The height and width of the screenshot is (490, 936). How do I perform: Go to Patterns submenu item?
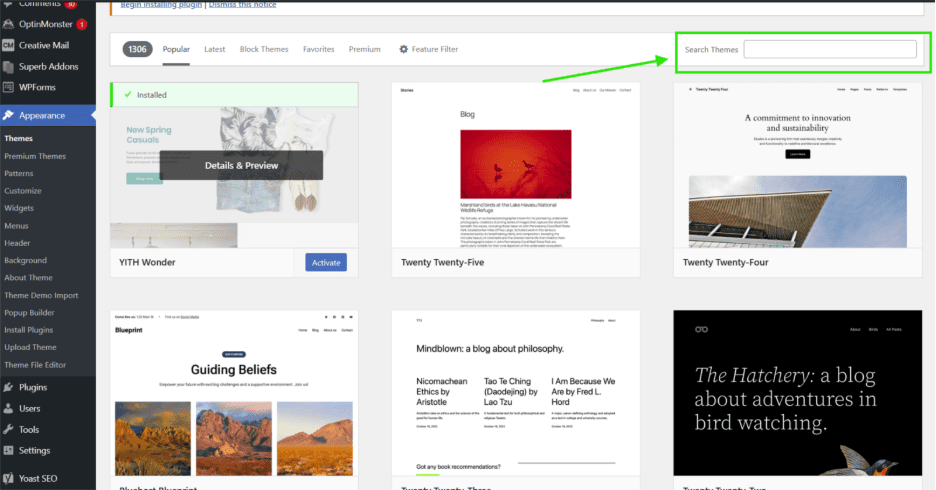pyautogui.click(x=19, y=174)
